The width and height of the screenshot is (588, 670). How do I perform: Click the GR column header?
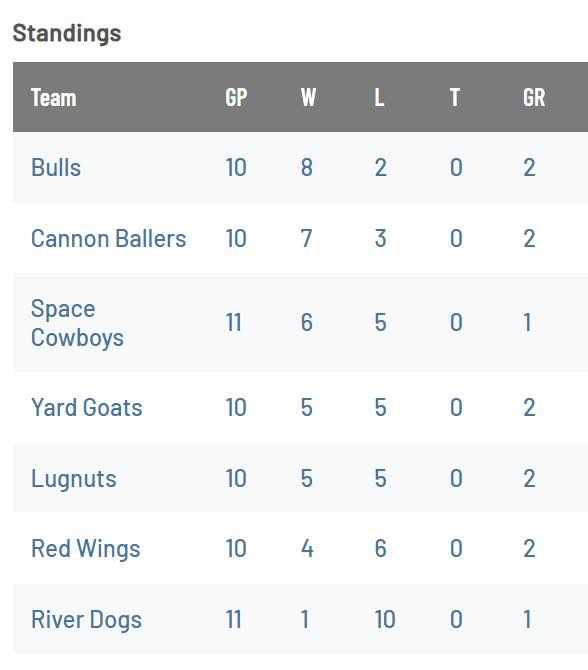(534, 97)
